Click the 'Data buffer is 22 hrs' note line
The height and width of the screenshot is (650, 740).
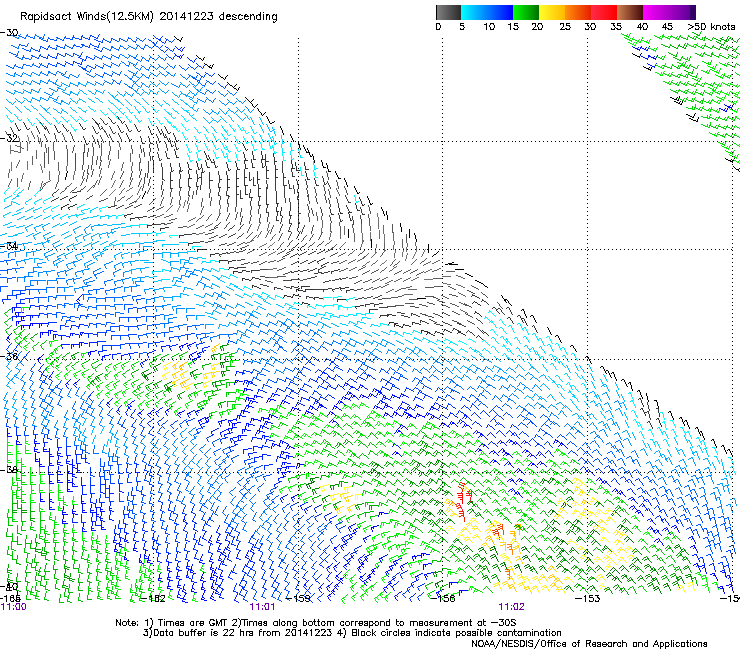352,633
